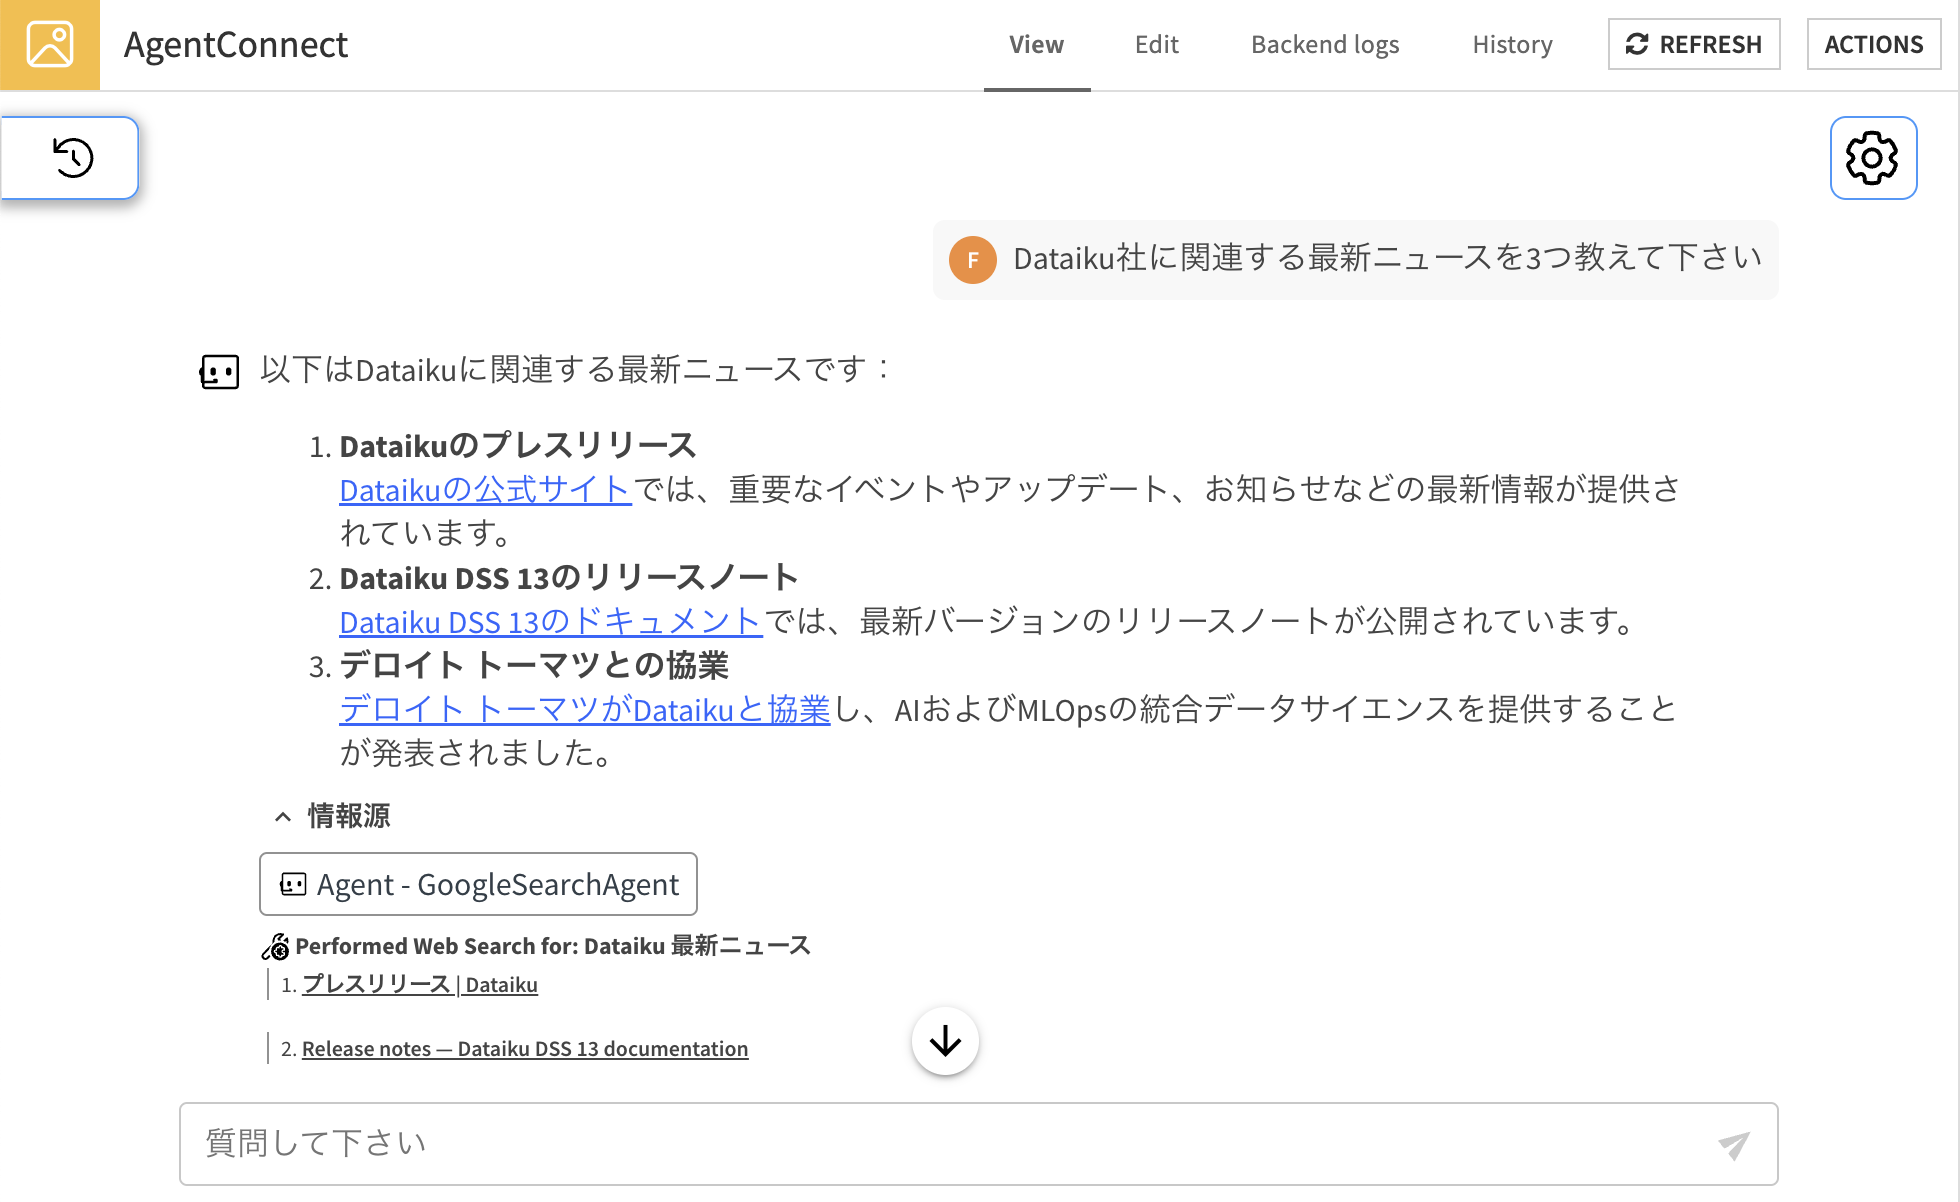Follow the Dataiku DSS 13のドキュメント link
1960x1202 pixels.
click(x=550, y=622)
